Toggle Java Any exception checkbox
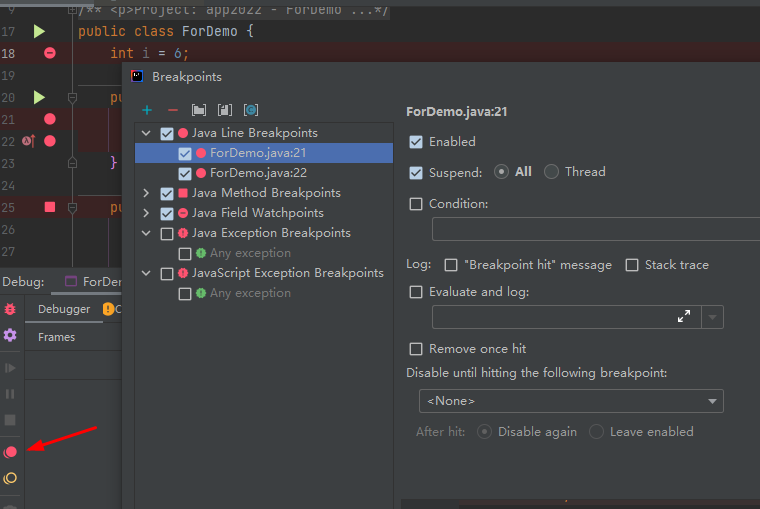 [x=185, y=254]
